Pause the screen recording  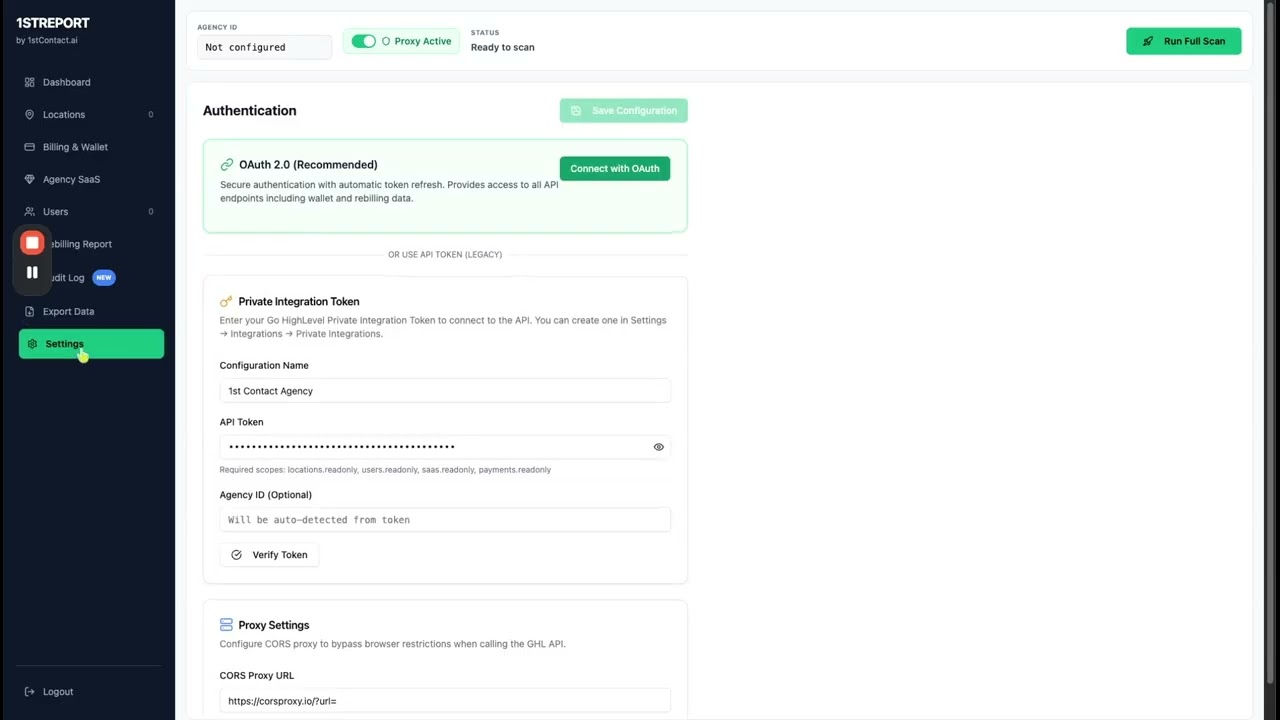coord(32,272)
